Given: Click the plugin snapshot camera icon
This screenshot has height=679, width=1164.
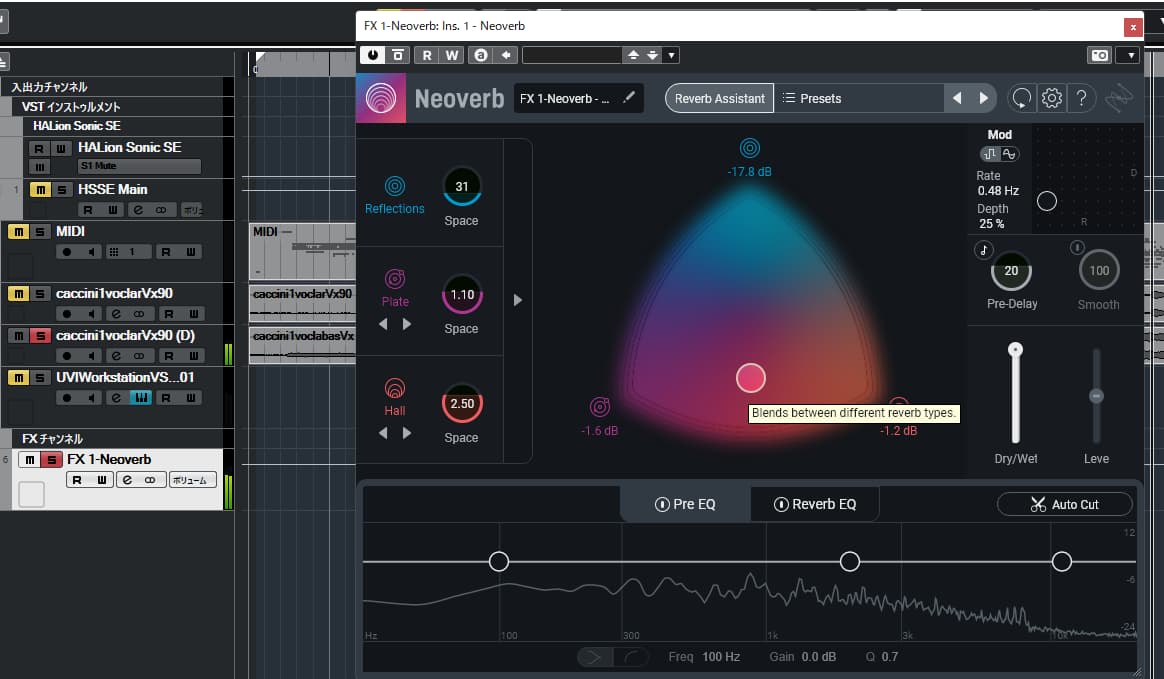Looking at the screenshot, I should [1099, 55].
